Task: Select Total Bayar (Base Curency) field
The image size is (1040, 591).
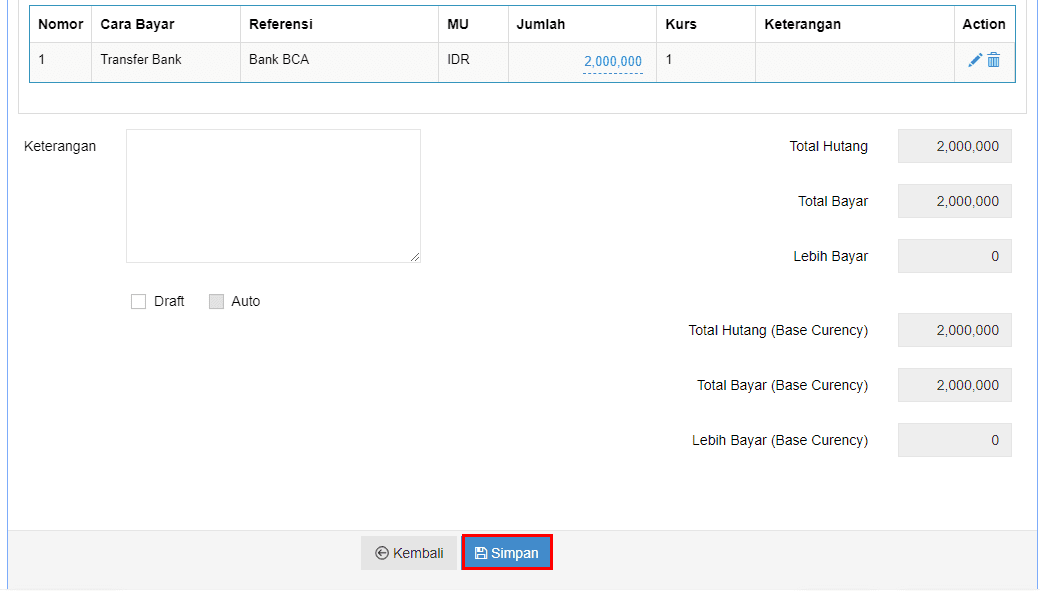Action: 954,385
